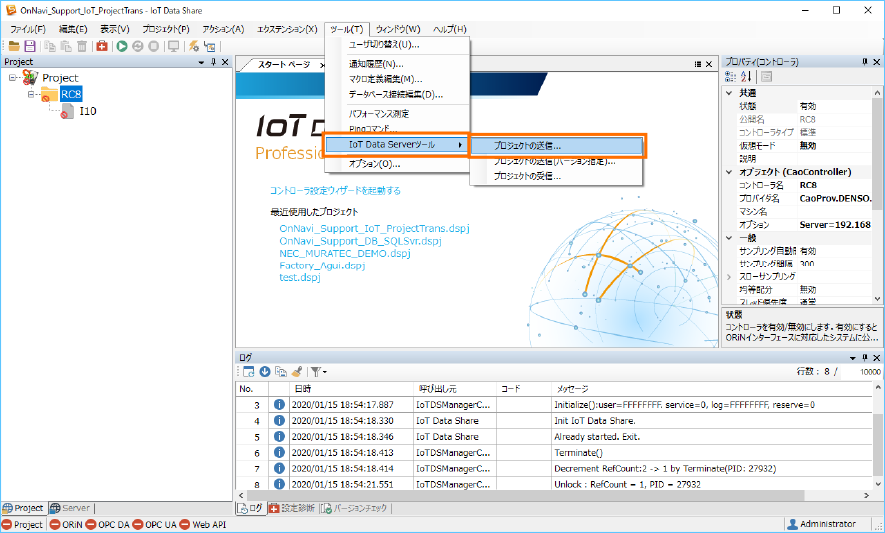Click the categorized view icon in properties
Screen dimensions: 885x533
(731, 77)
